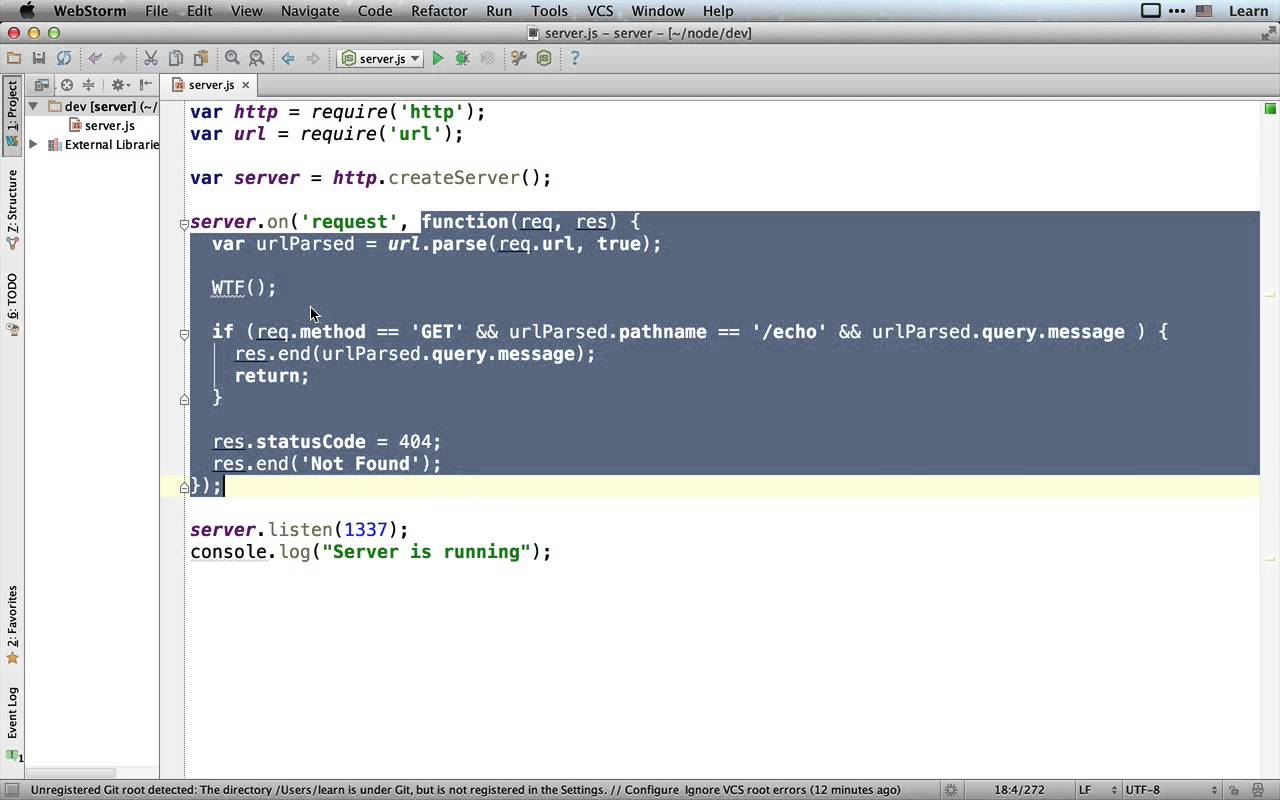This screenshot has height=800, width=1280.
Task: Open the Navigate menu
Action: (310, 11)
